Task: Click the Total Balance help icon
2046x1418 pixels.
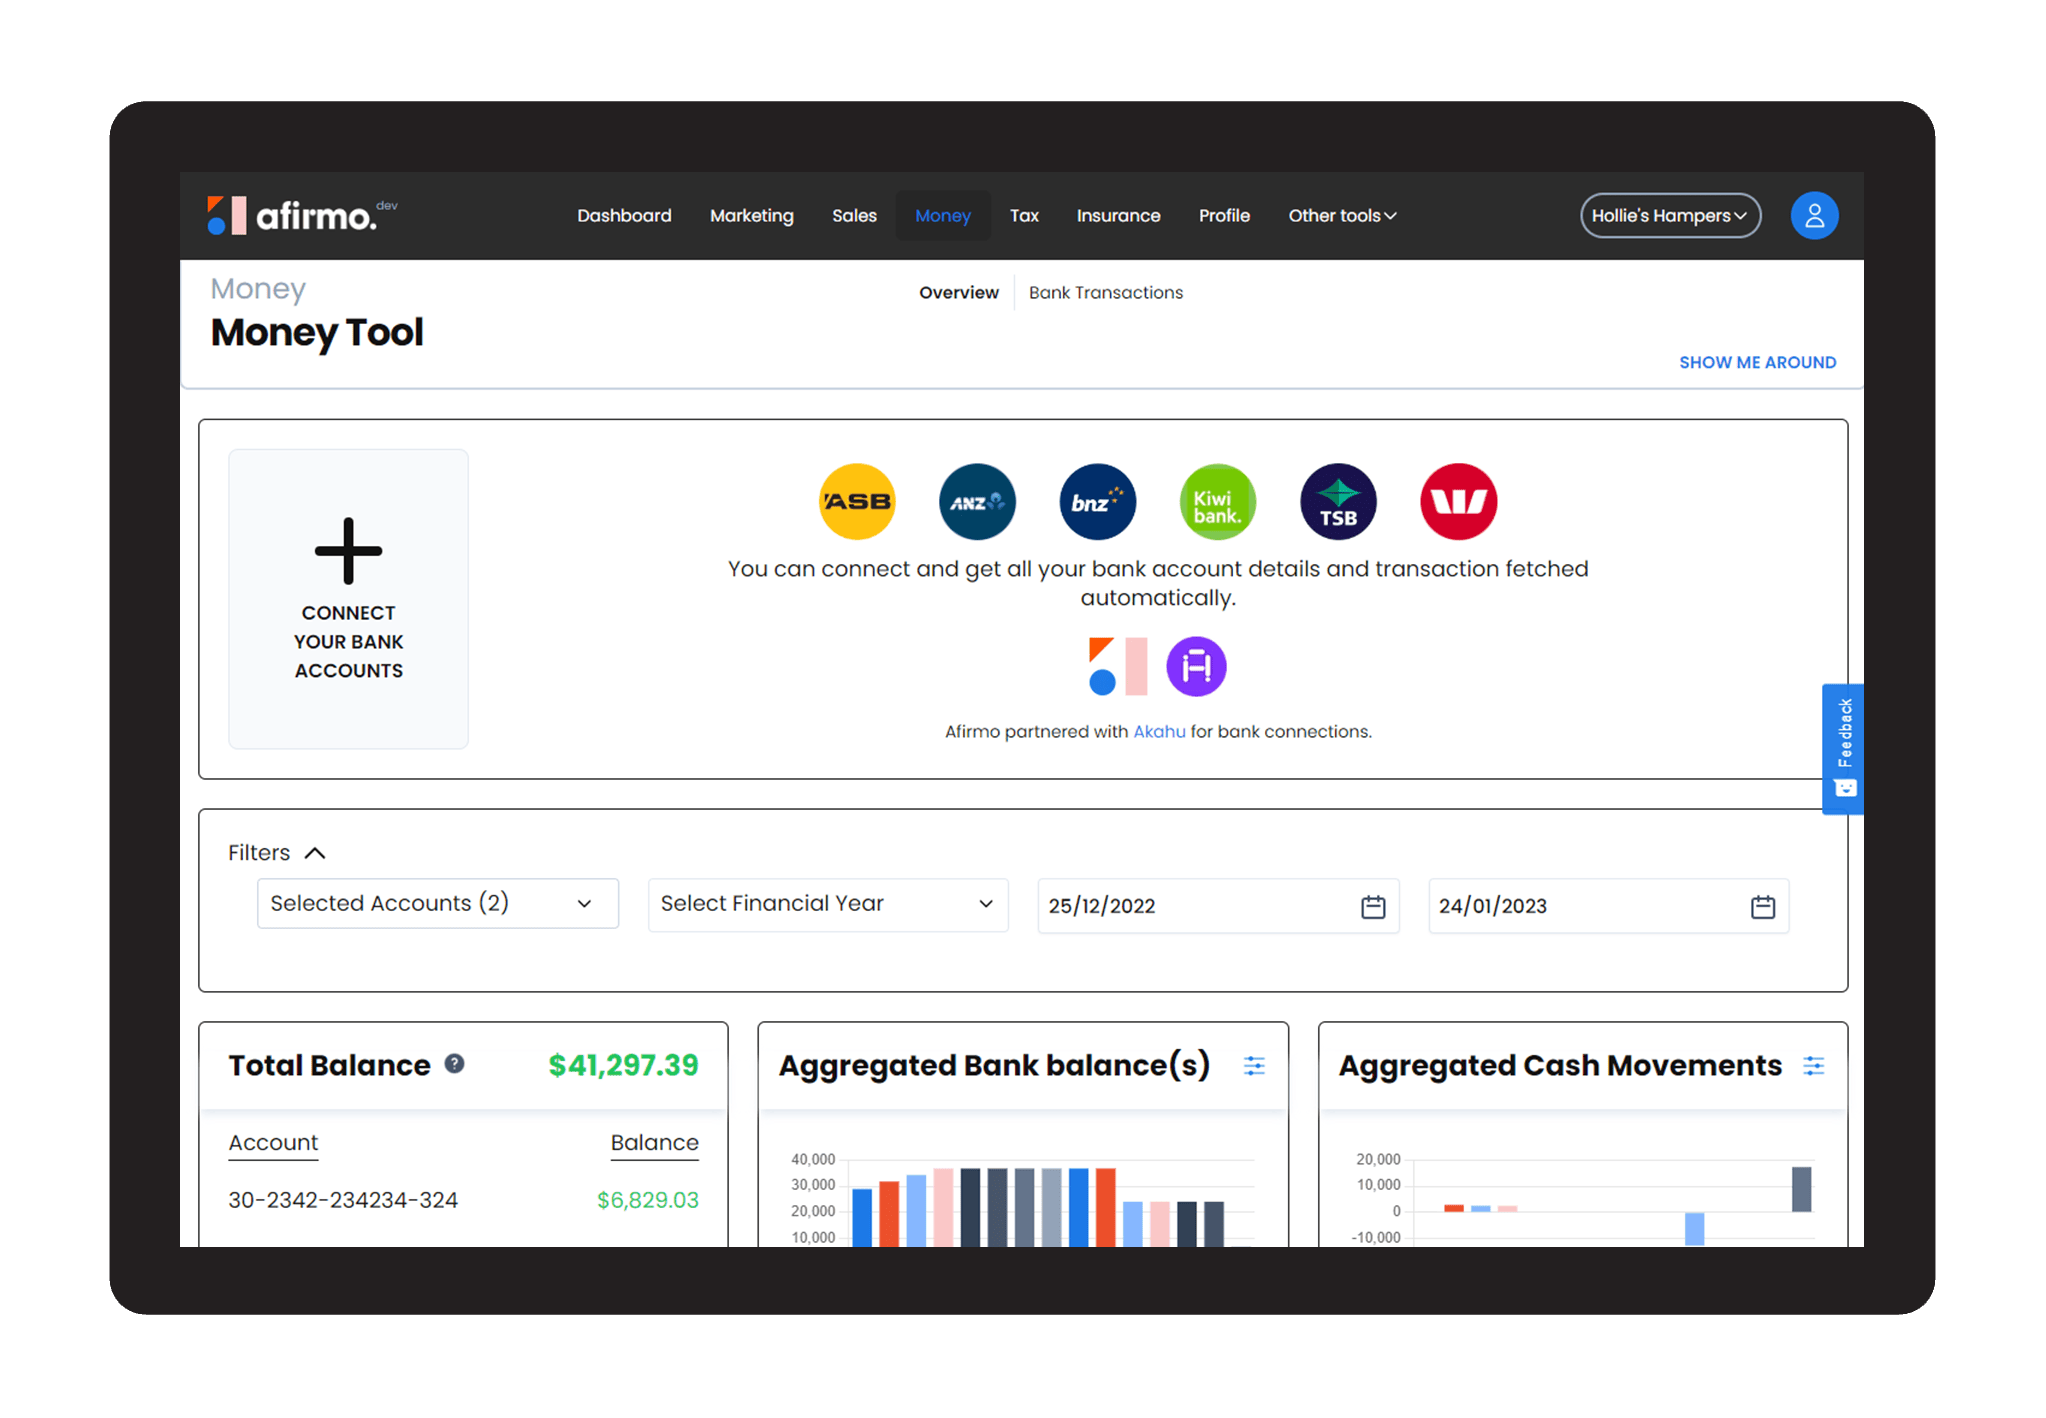Action: (x=455, y=1064)
